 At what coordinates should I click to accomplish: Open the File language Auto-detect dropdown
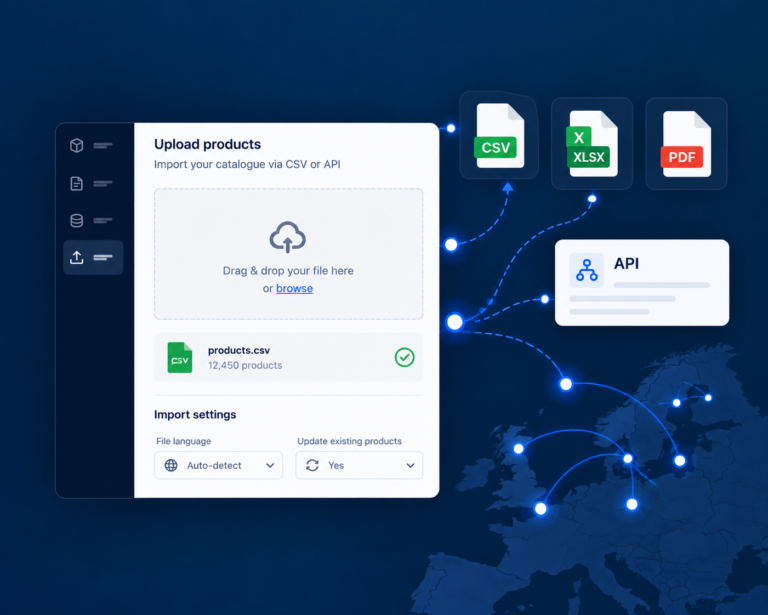(x=218, y=465)
